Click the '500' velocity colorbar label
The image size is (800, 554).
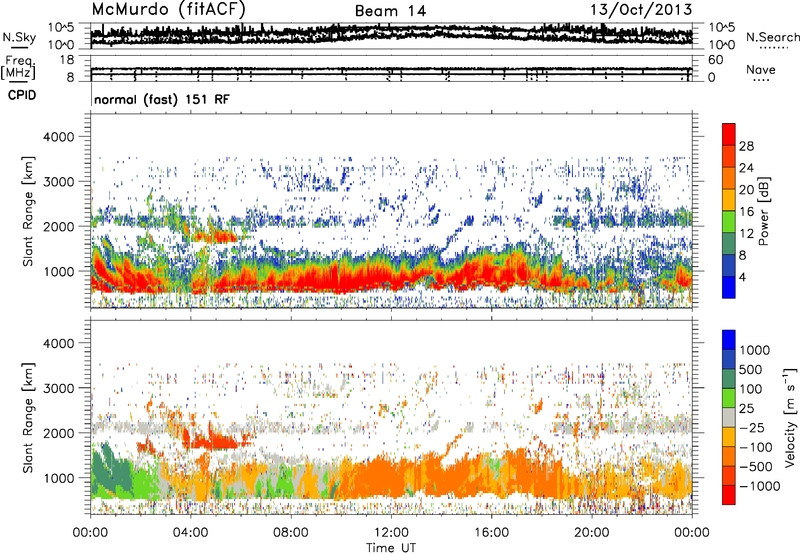tap(750, 370)
